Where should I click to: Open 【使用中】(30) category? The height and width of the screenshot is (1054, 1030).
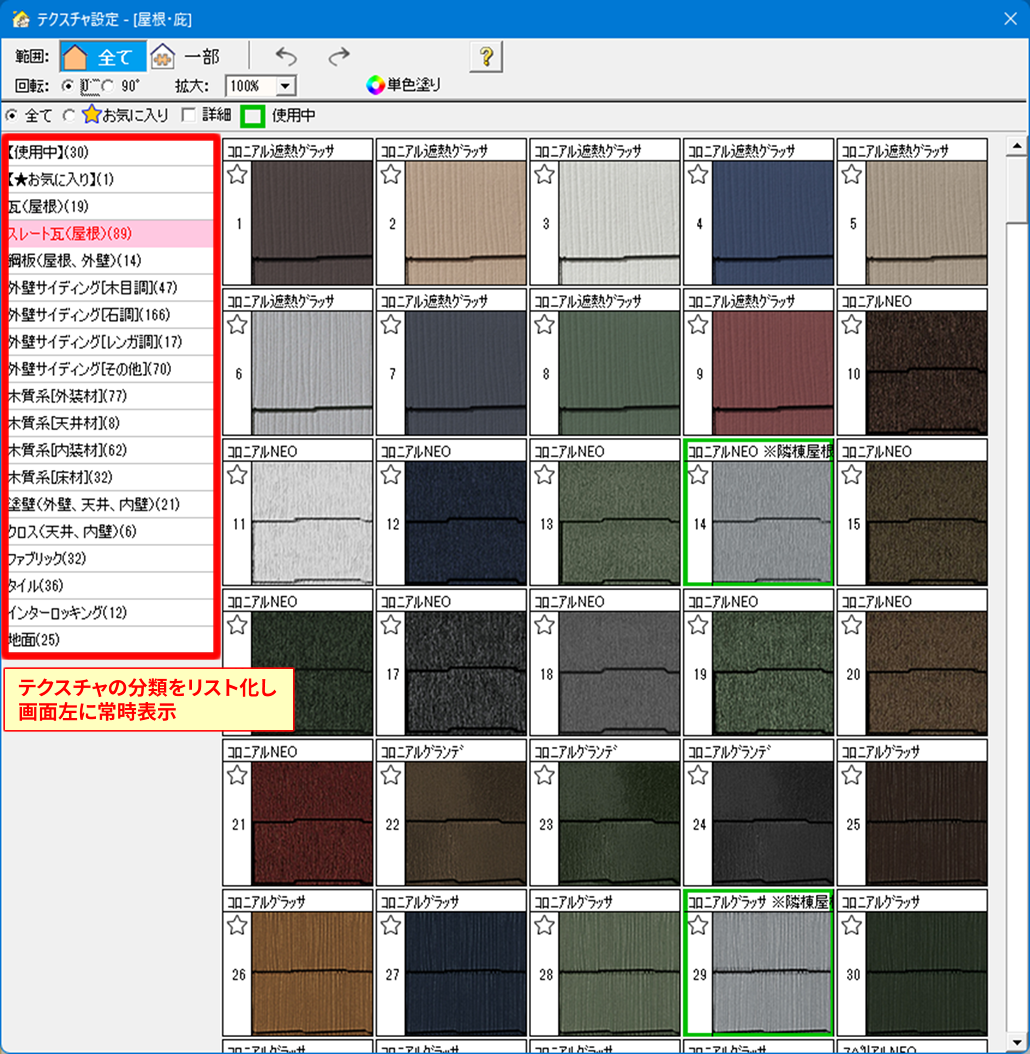[110, 153]
